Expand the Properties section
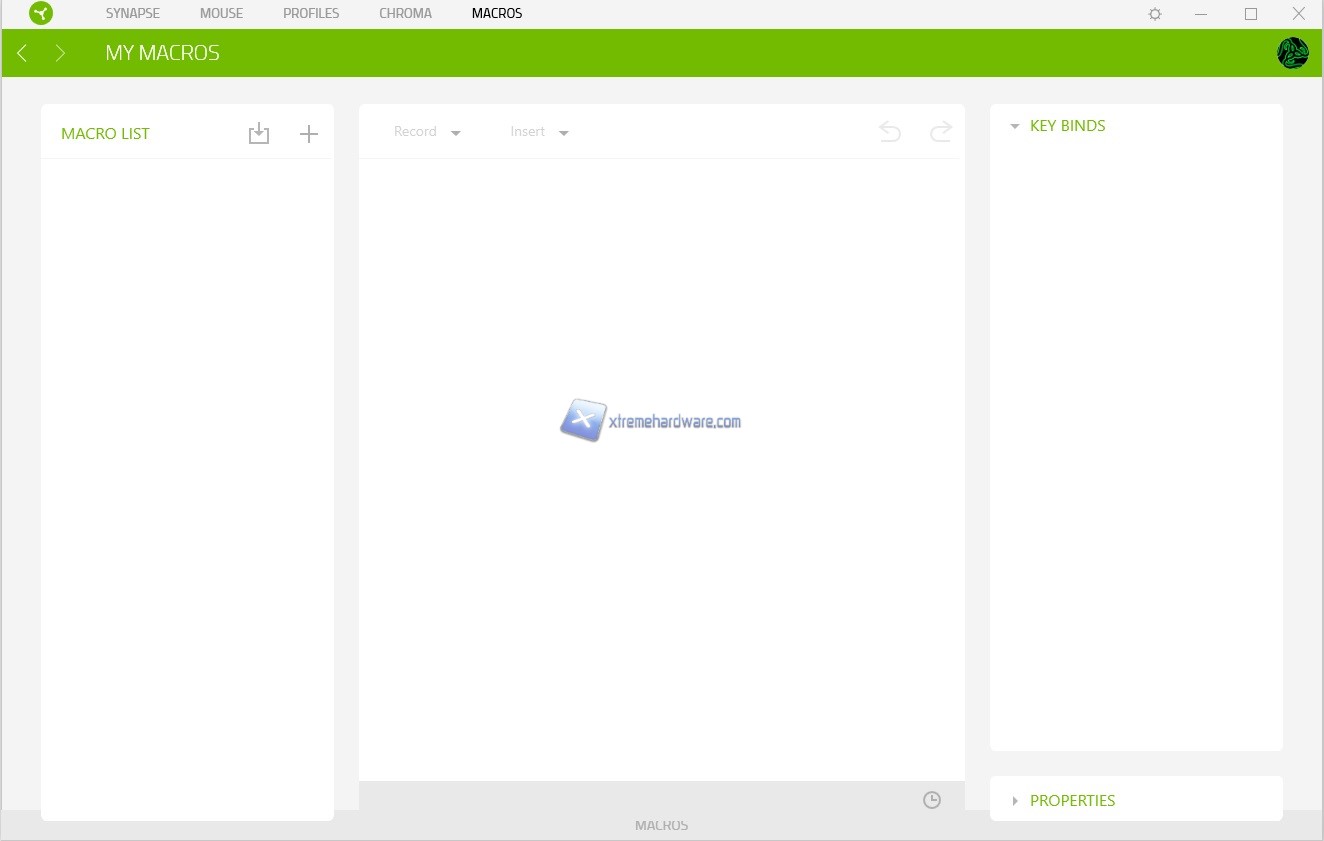The image size is (1324, 841). click(1015, 801)
